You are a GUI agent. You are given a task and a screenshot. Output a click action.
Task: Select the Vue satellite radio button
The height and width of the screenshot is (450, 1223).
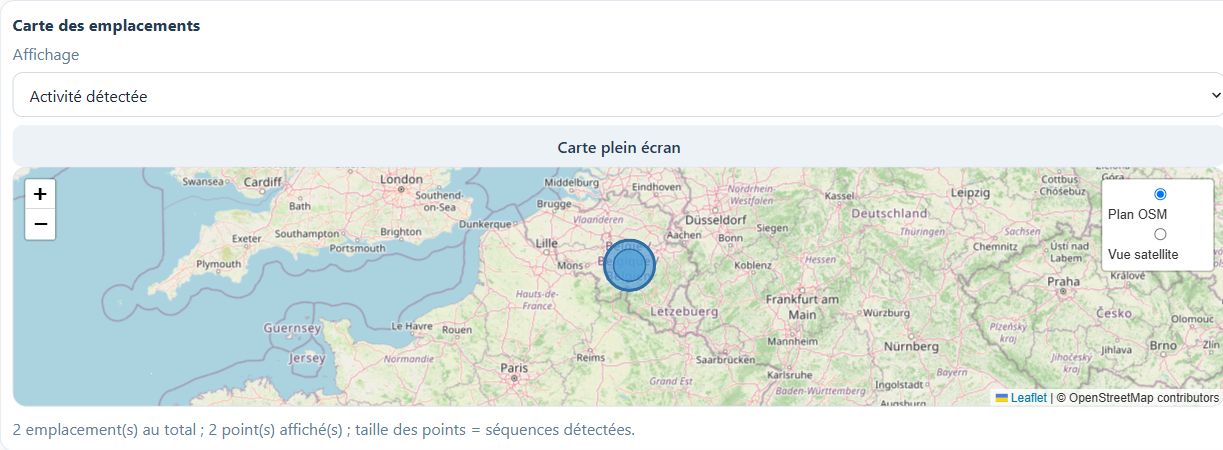pos(1160,234)
